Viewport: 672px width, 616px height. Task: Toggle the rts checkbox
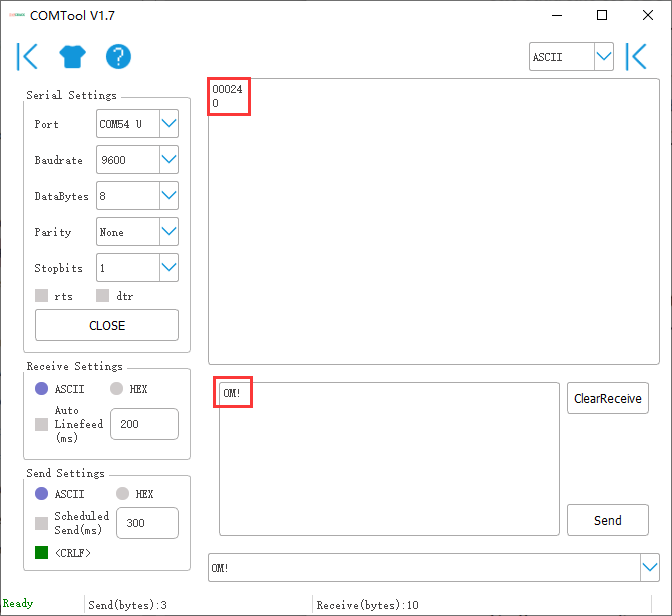pos(41,296)
